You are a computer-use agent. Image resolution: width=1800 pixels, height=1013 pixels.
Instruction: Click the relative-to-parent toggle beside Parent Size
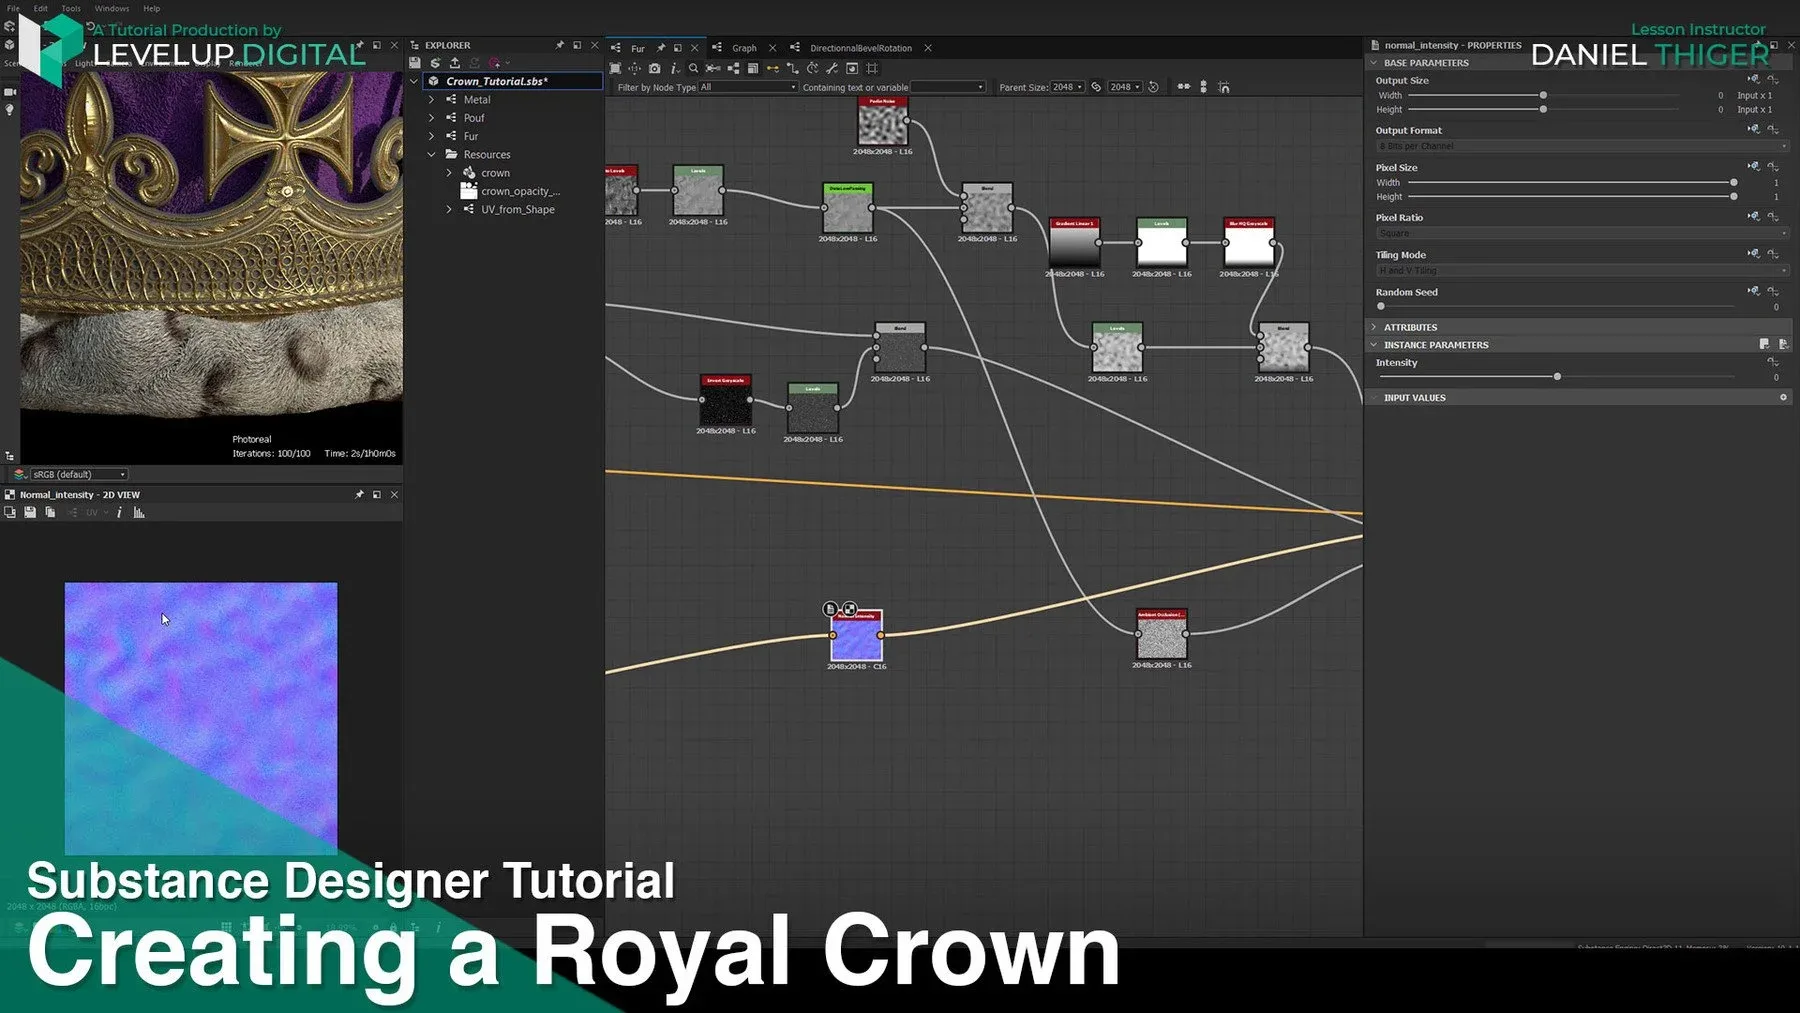click(x=1094, y=87)
